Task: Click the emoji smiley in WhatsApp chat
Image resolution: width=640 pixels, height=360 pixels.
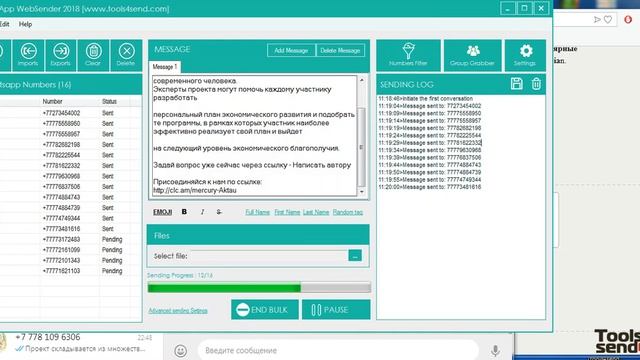Action: click(x=180, y=351)
